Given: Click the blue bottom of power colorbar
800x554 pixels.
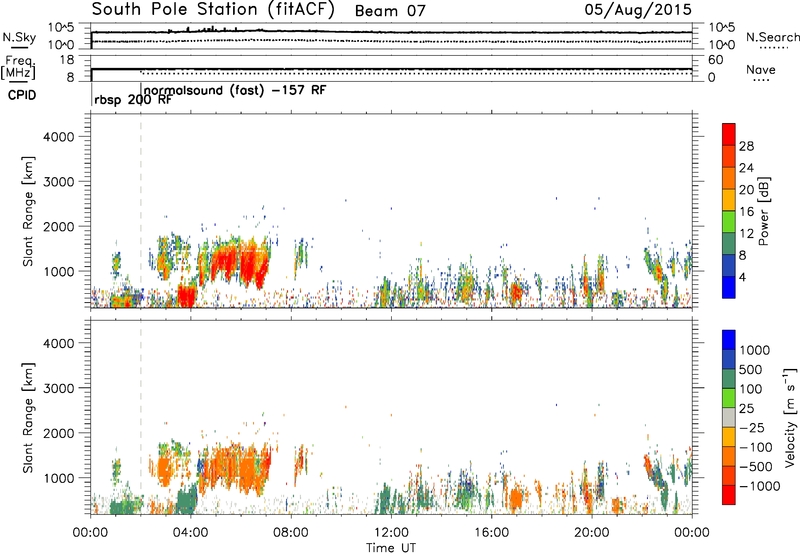Looking at the screenshot, I should point(729,287).
